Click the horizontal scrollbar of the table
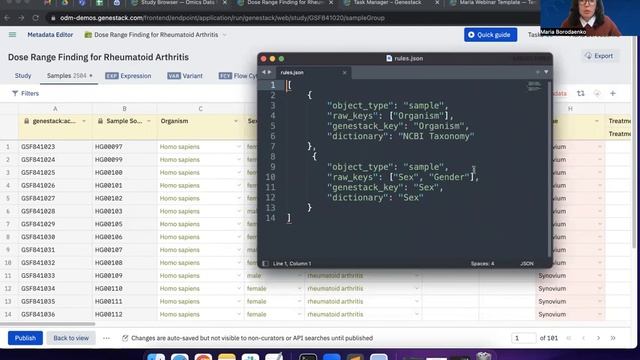 tap(48, 324)
